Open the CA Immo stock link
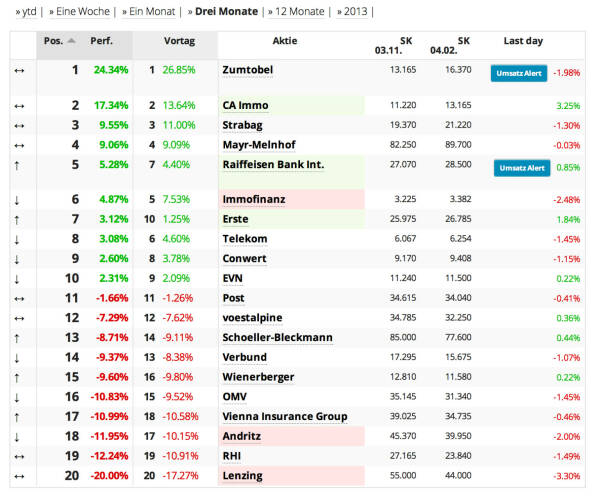The height and width of the screenshot is (499, 600). [245, 105]
